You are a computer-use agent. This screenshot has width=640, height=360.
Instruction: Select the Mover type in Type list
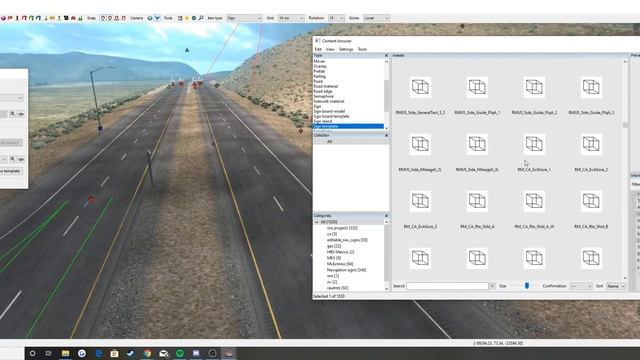(x=319, y=61)
